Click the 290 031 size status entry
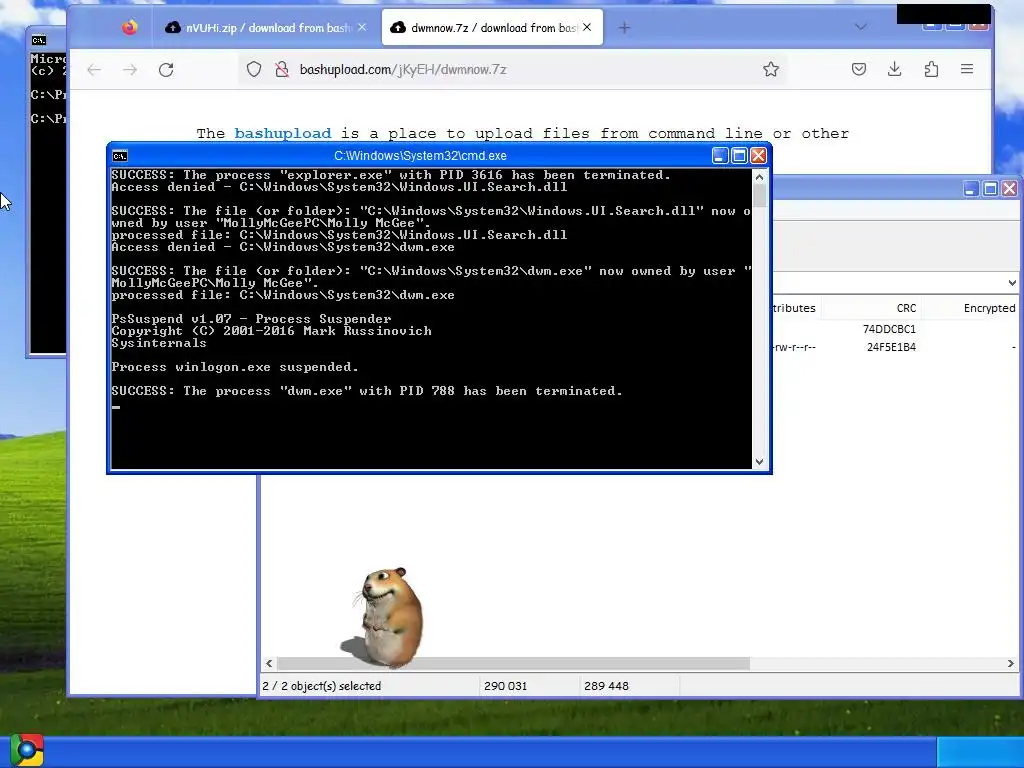The width and height of the screenshot is (1024, 768). (x=505, y=686)
